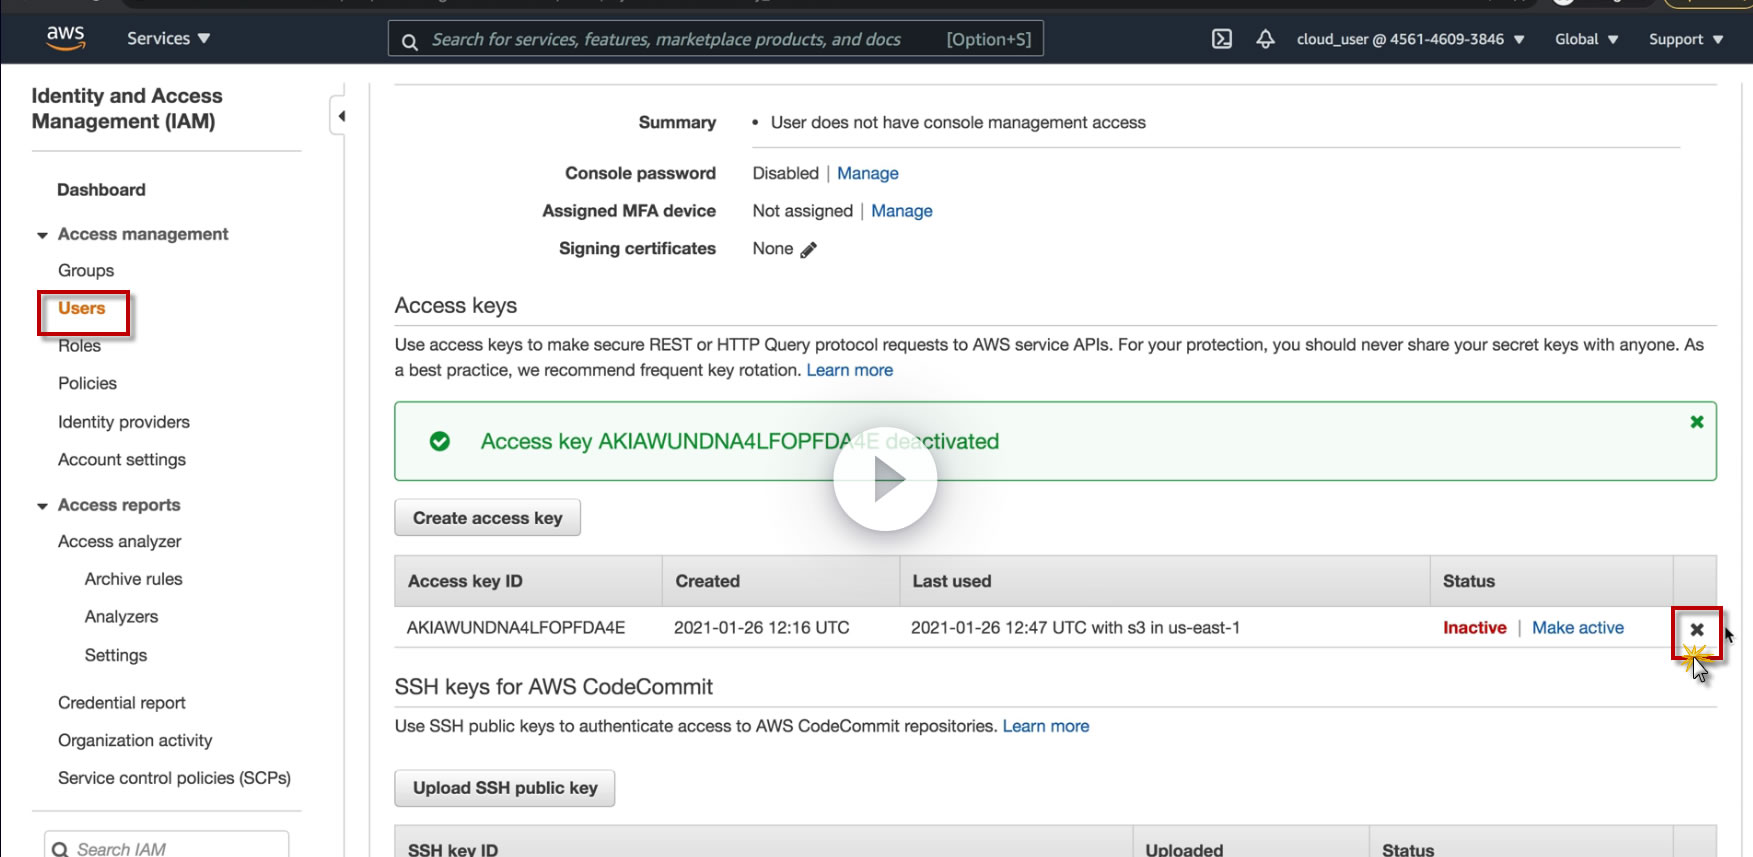Click the search magnifier icon in top bar
This screenshot has width=1753, height=857.
tap(409, 41)
